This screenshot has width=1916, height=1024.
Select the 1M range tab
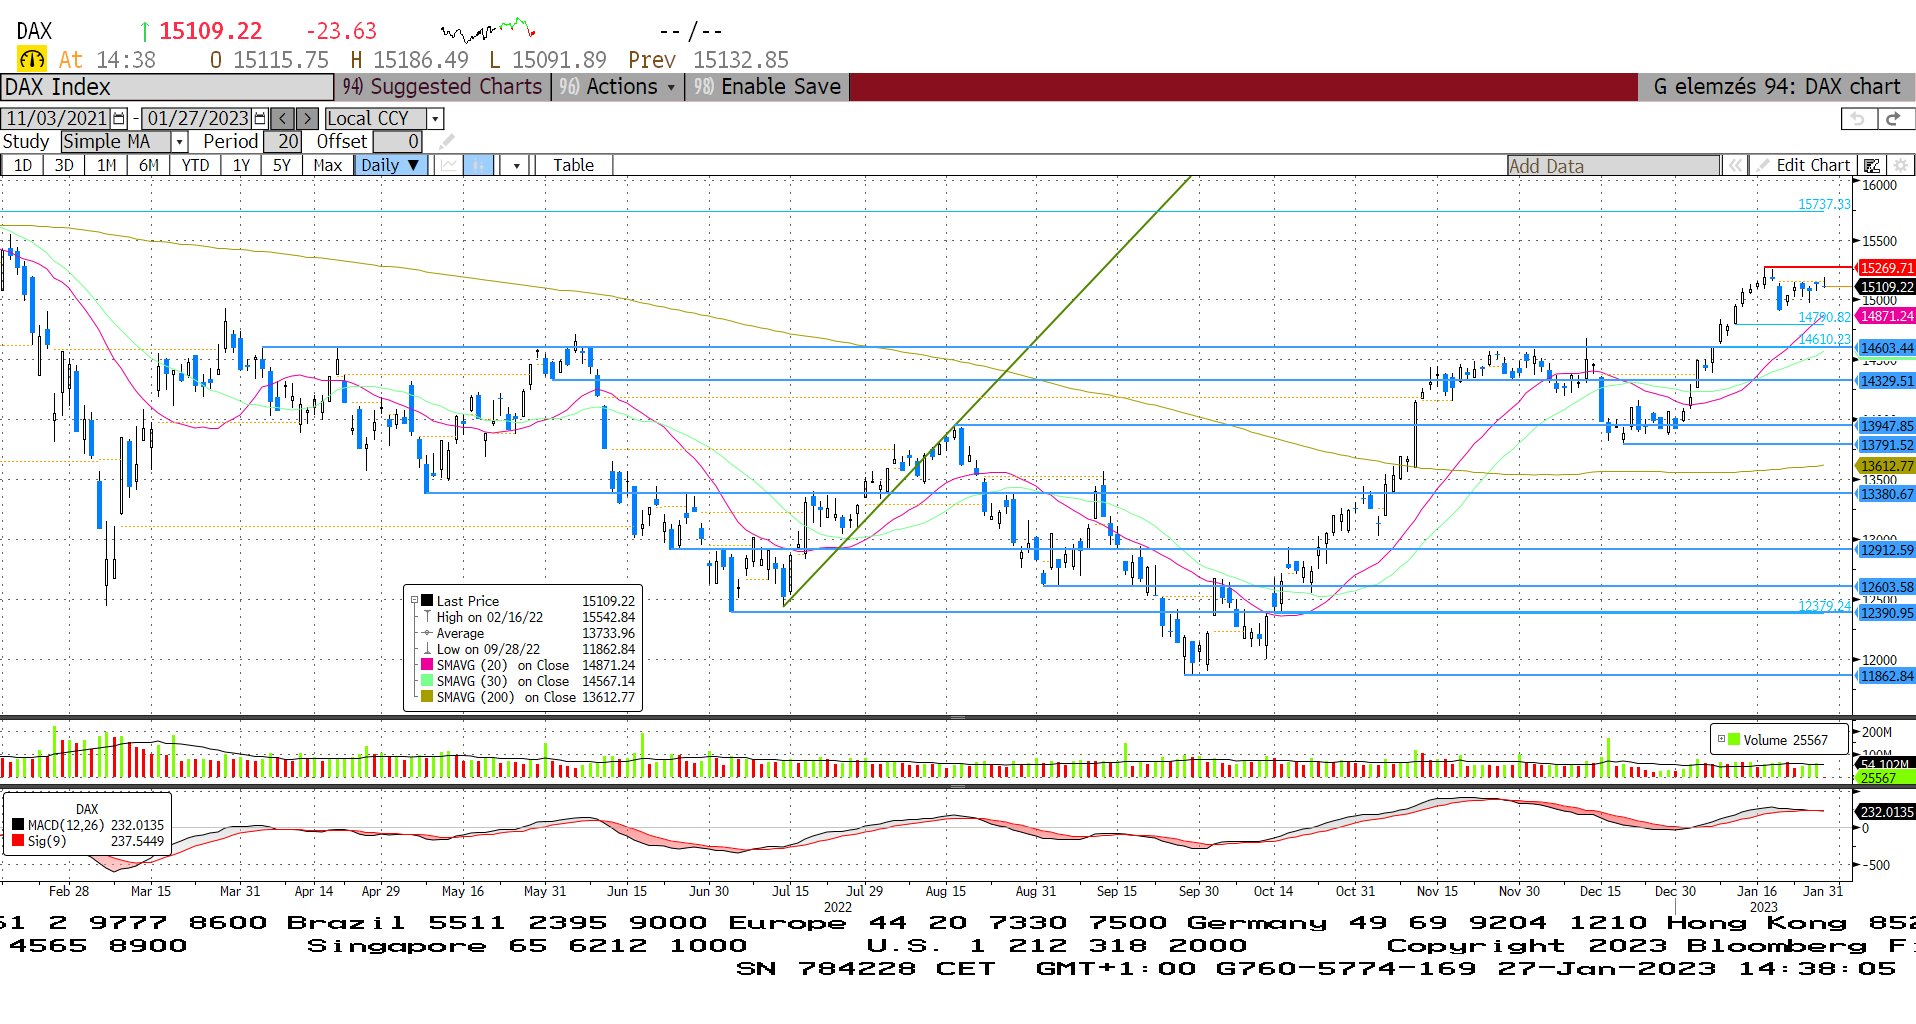106,165
